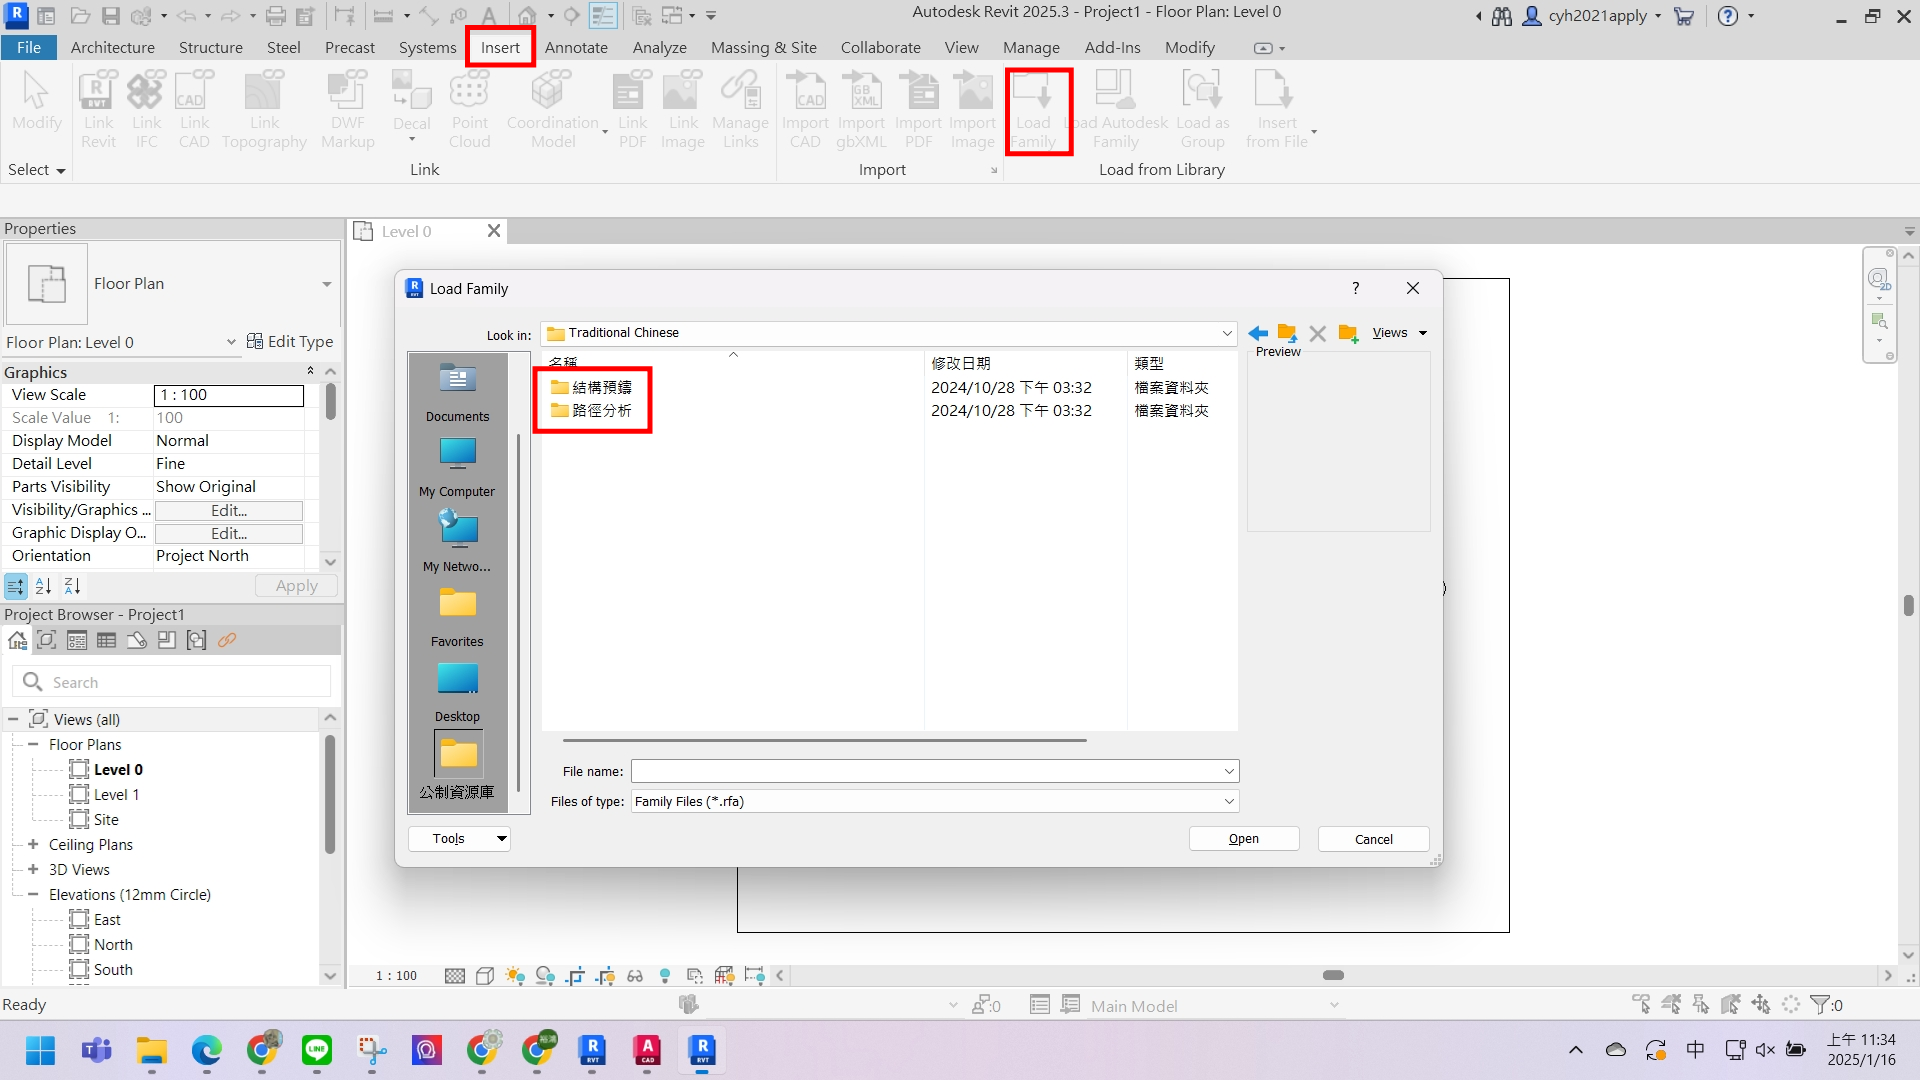Open Documents place in Load Family sidebar

coord(457,392)
